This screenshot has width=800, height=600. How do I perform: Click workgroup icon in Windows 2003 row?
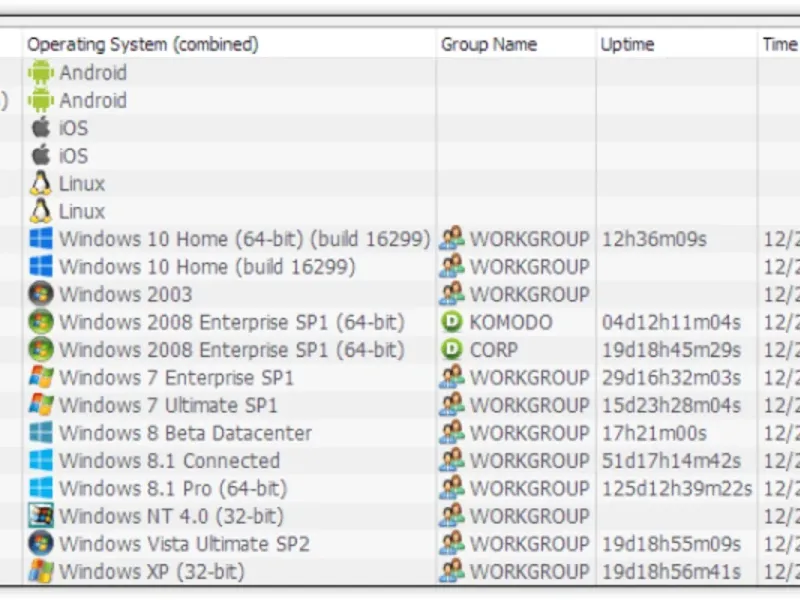click(x=452, y=293)
